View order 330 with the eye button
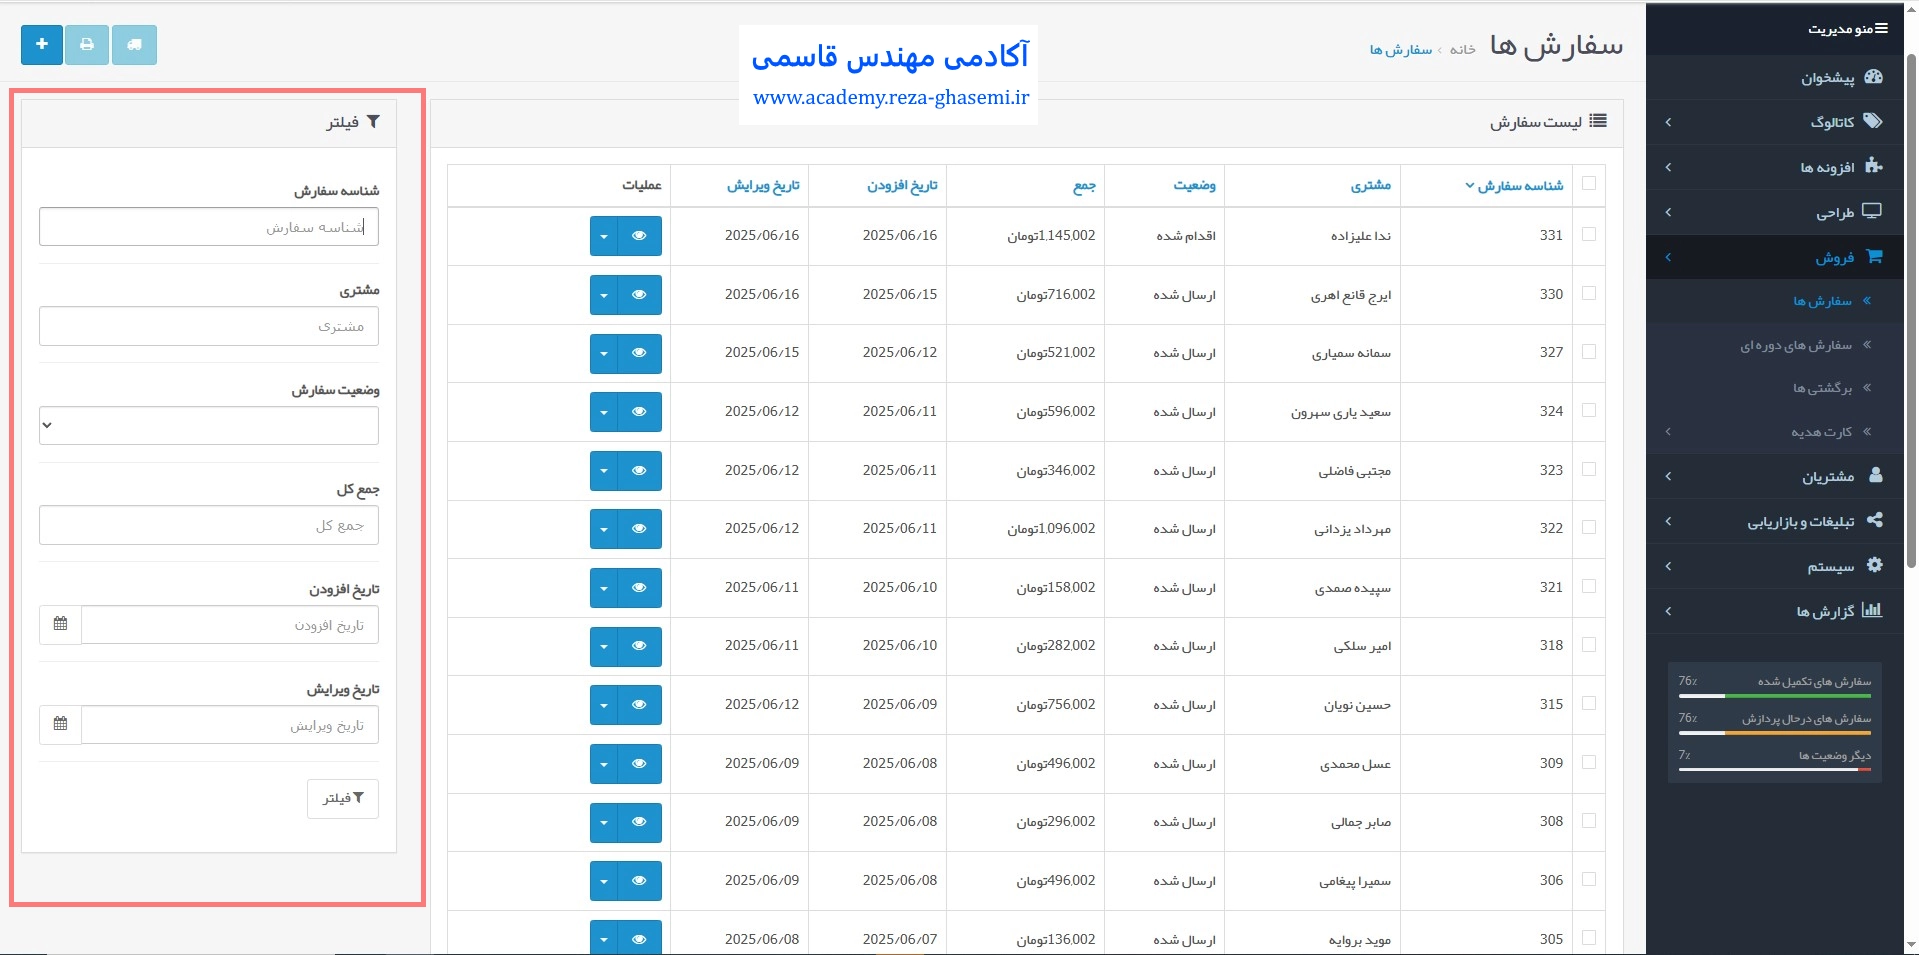This screenshot has height=955, width=1919. 640,295
